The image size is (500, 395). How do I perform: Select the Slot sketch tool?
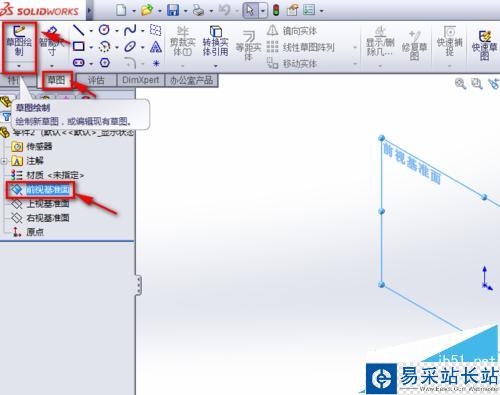(x=79, y=63)
